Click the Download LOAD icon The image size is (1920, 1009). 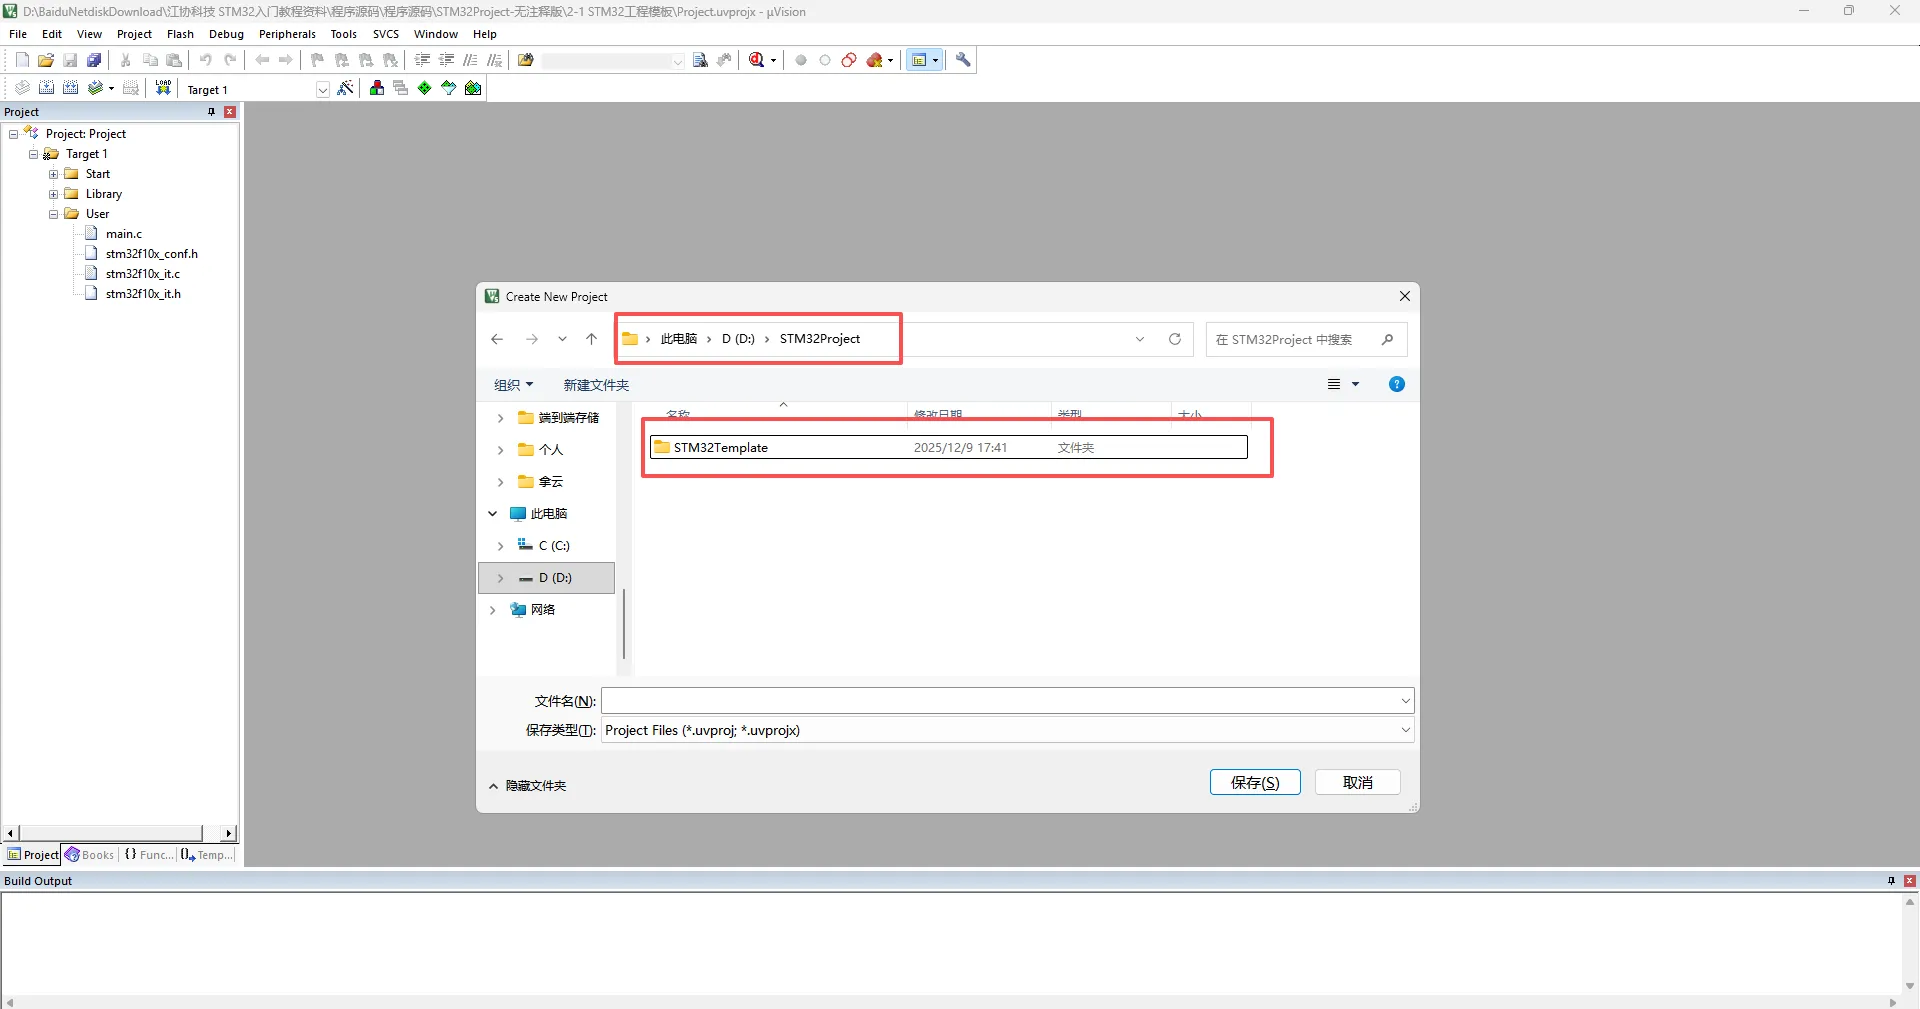[163, 88]
